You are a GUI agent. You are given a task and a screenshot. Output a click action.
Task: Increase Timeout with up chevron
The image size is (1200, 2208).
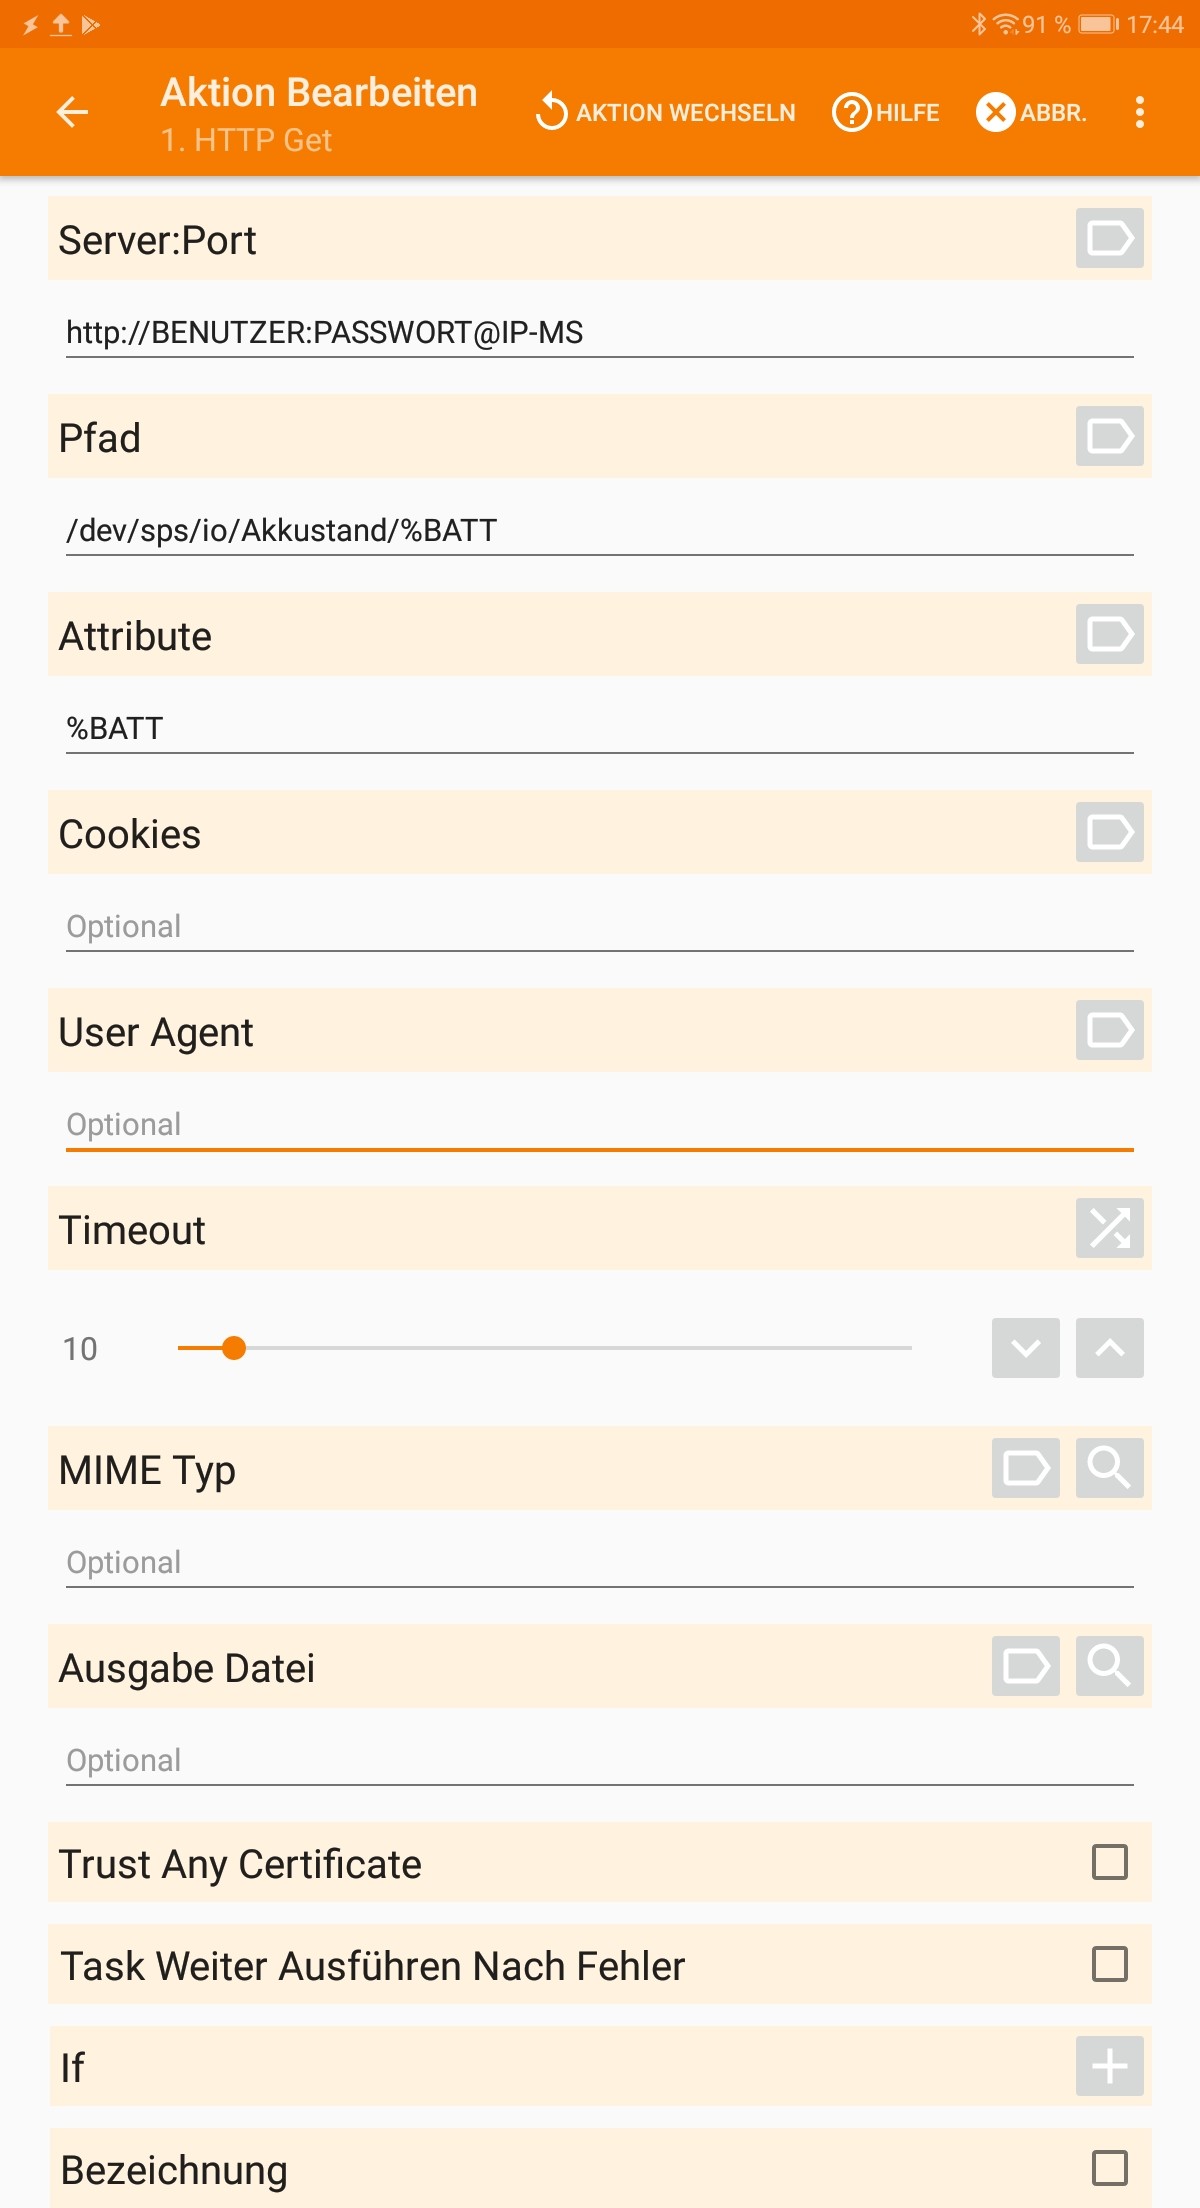pos(1109,1348)
